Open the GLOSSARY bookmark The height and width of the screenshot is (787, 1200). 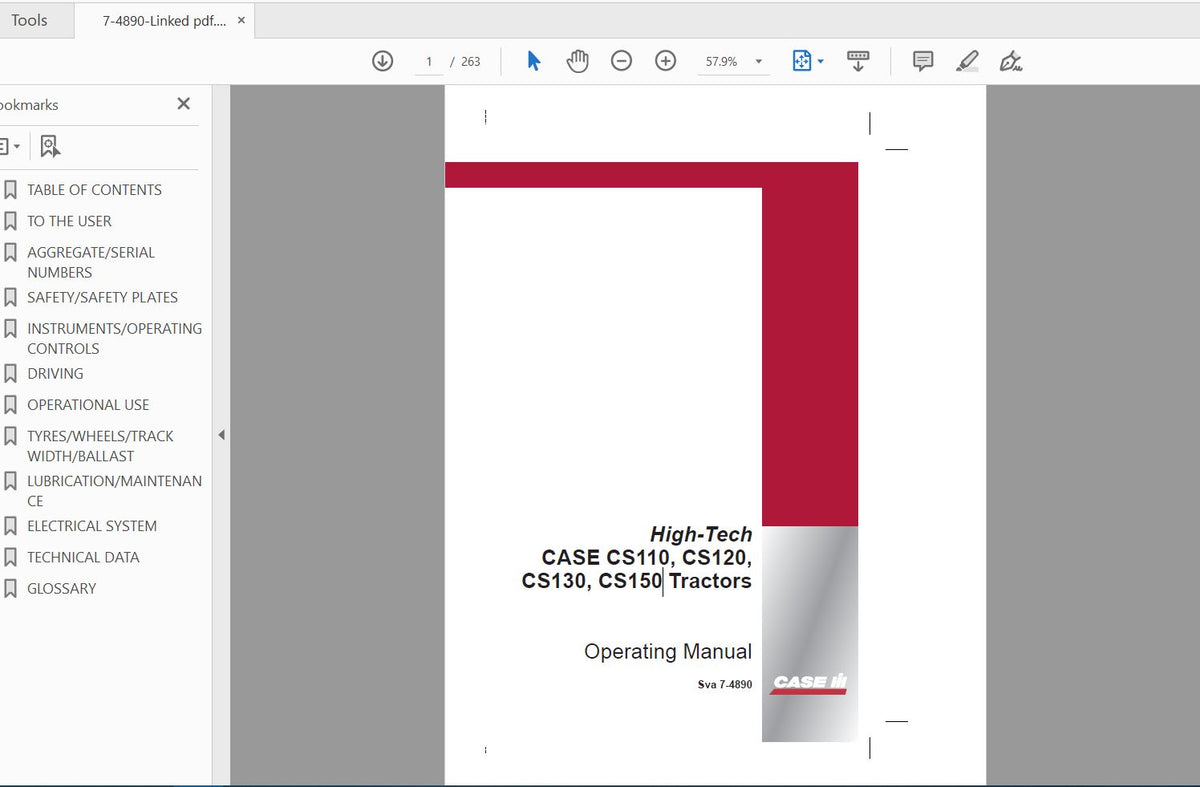pyautogui.click(x=62, y=589)
